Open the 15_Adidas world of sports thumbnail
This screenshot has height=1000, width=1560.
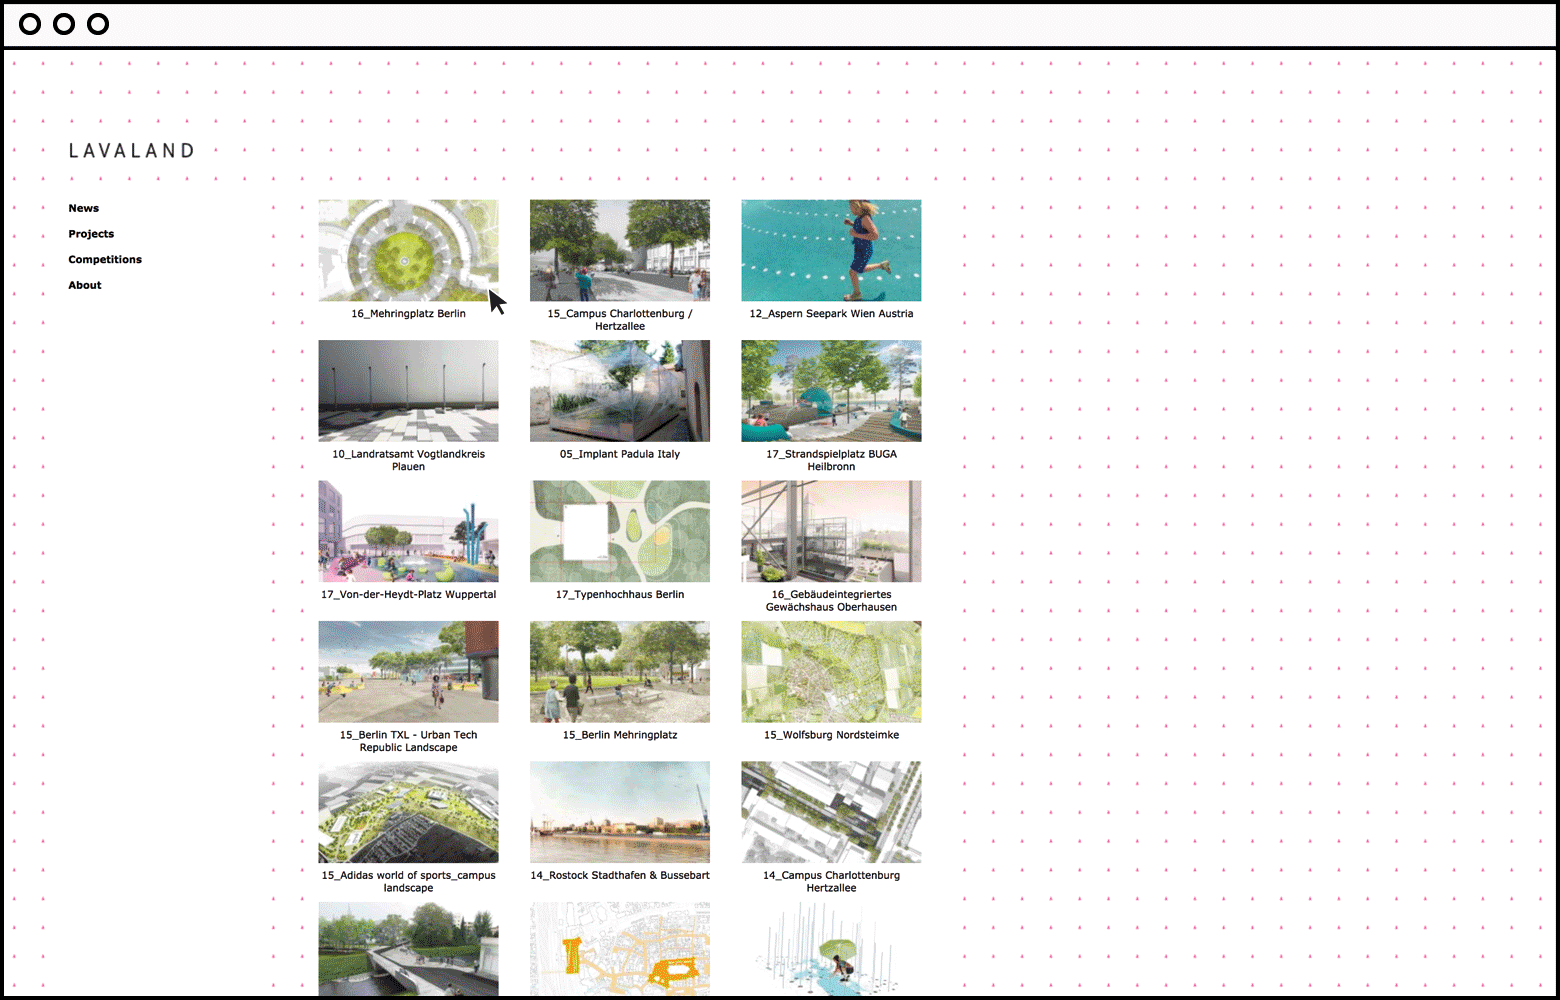click(x=408, y=812)
